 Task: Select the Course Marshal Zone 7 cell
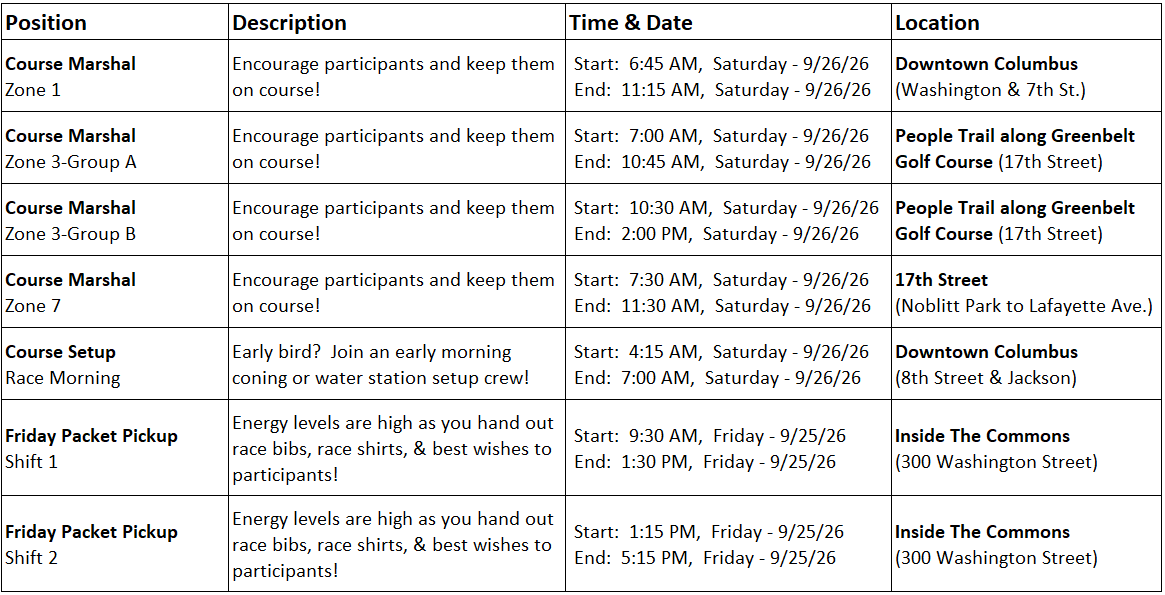(115, 292)
